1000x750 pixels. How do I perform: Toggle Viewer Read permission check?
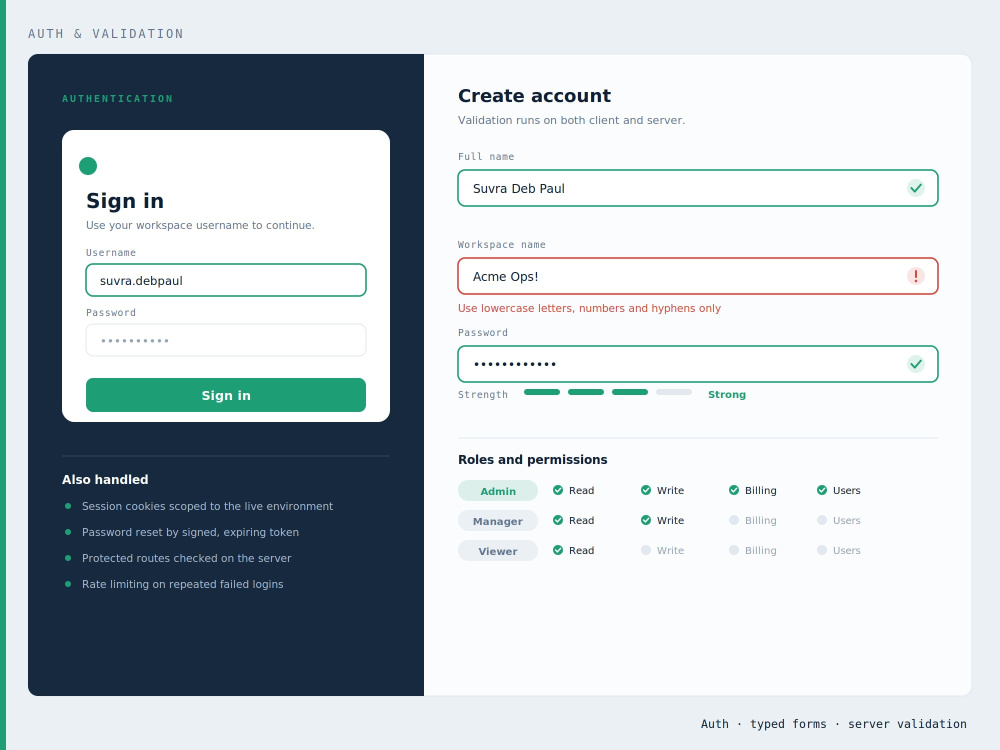(x=558, y=550)
